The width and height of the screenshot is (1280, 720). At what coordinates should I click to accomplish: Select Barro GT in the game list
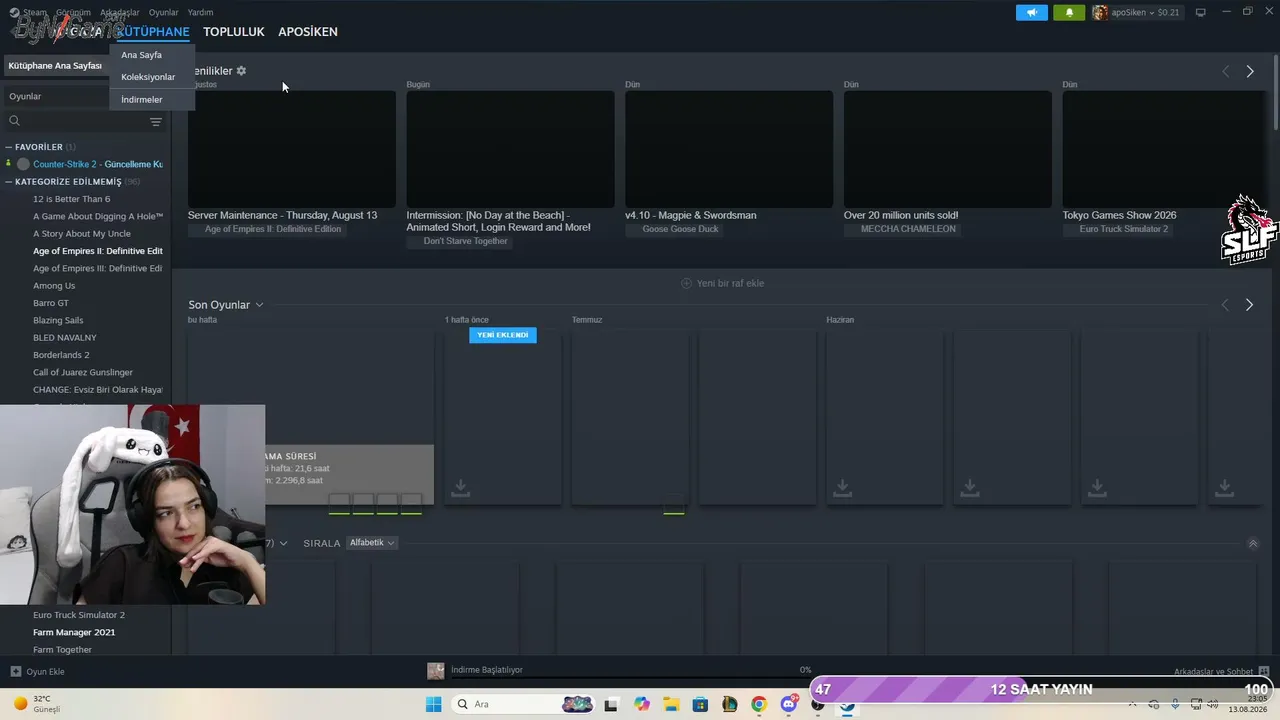coord(51,303)
